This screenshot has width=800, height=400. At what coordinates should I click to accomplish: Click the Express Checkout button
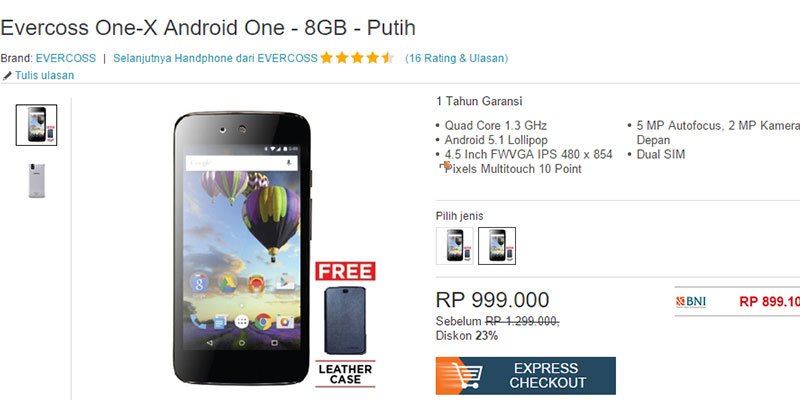pyautogui.click(x=526, y=376)
